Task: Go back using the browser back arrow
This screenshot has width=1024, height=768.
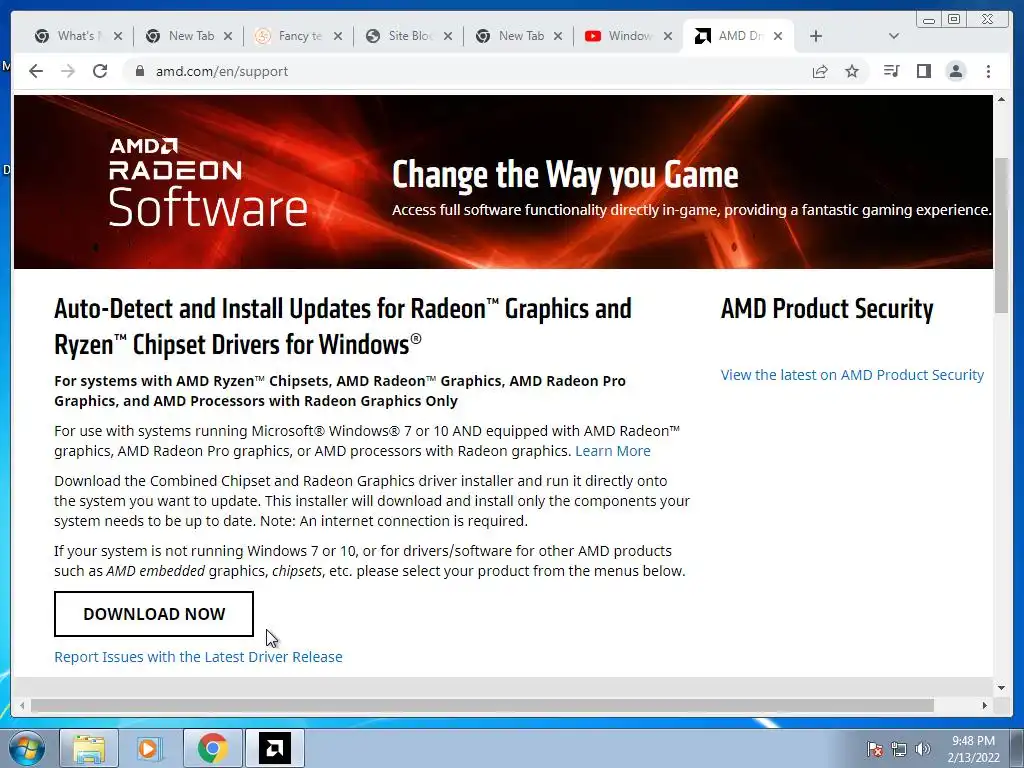Action: point(36,71)
